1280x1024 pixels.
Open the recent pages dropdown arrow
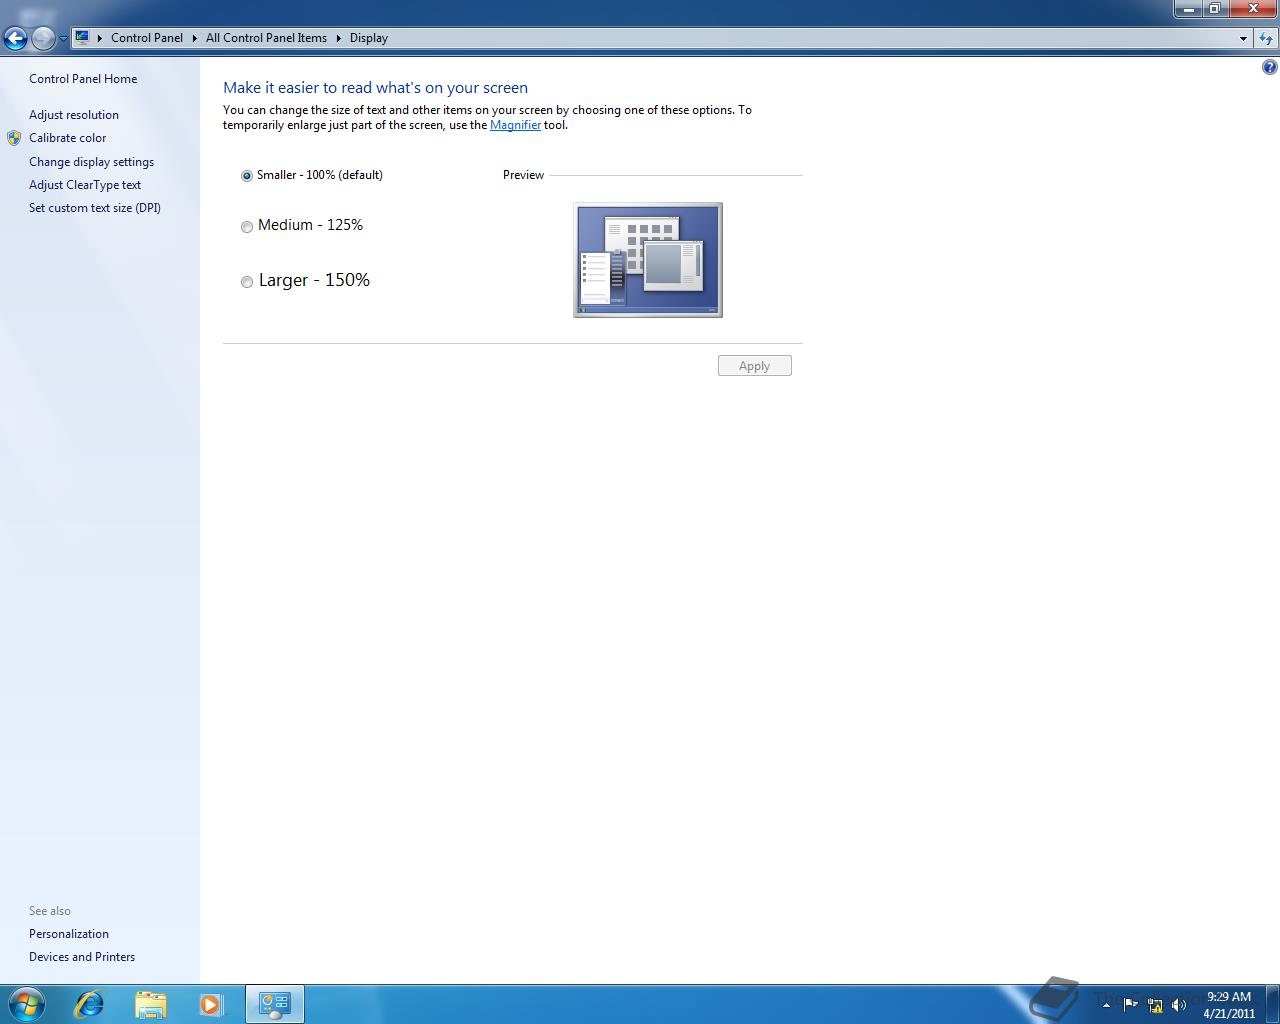tap(63, 39)
